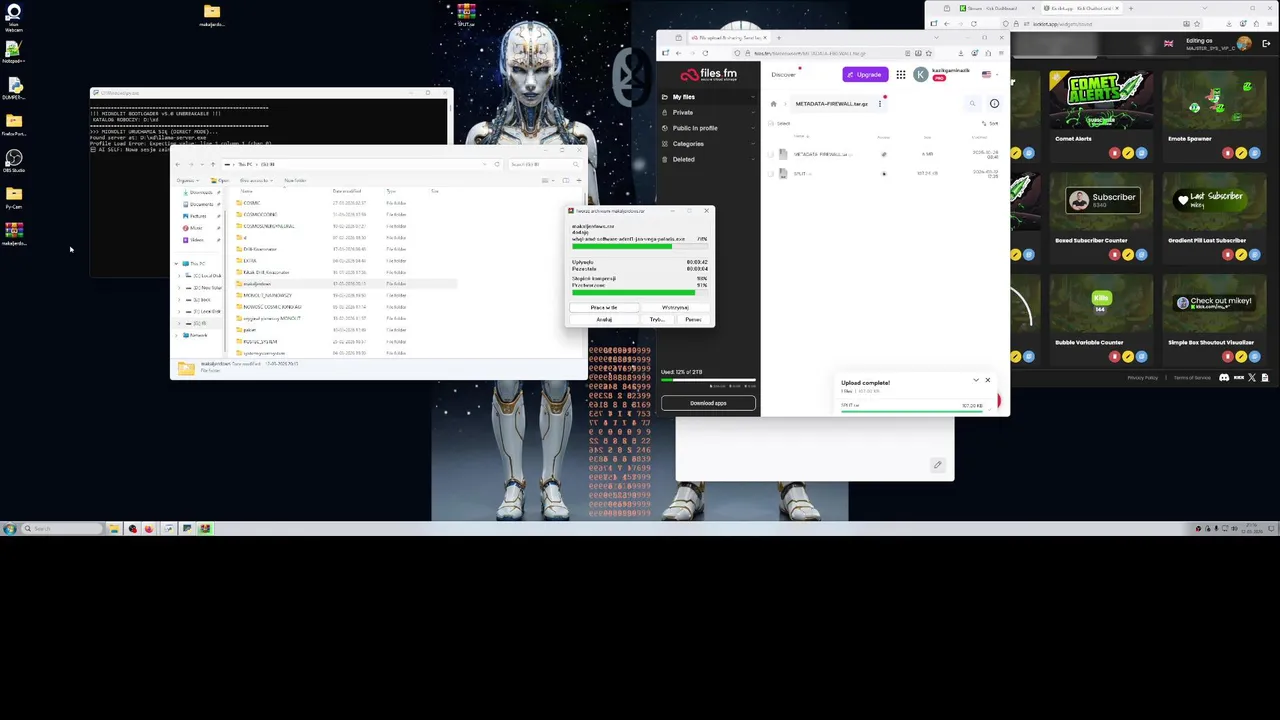1280x720 pixels.
Task: Copy the Comet Alerts widget link
Action: coord(1141,153)
